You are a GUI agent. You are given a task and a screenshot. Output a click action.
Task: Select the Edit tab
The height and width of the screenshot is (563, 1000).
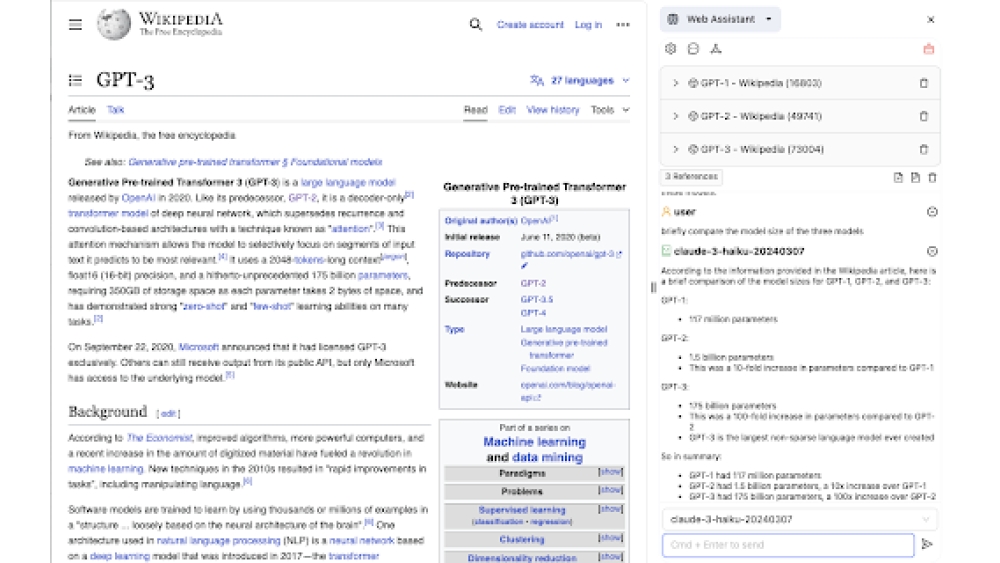coord(507,110)
